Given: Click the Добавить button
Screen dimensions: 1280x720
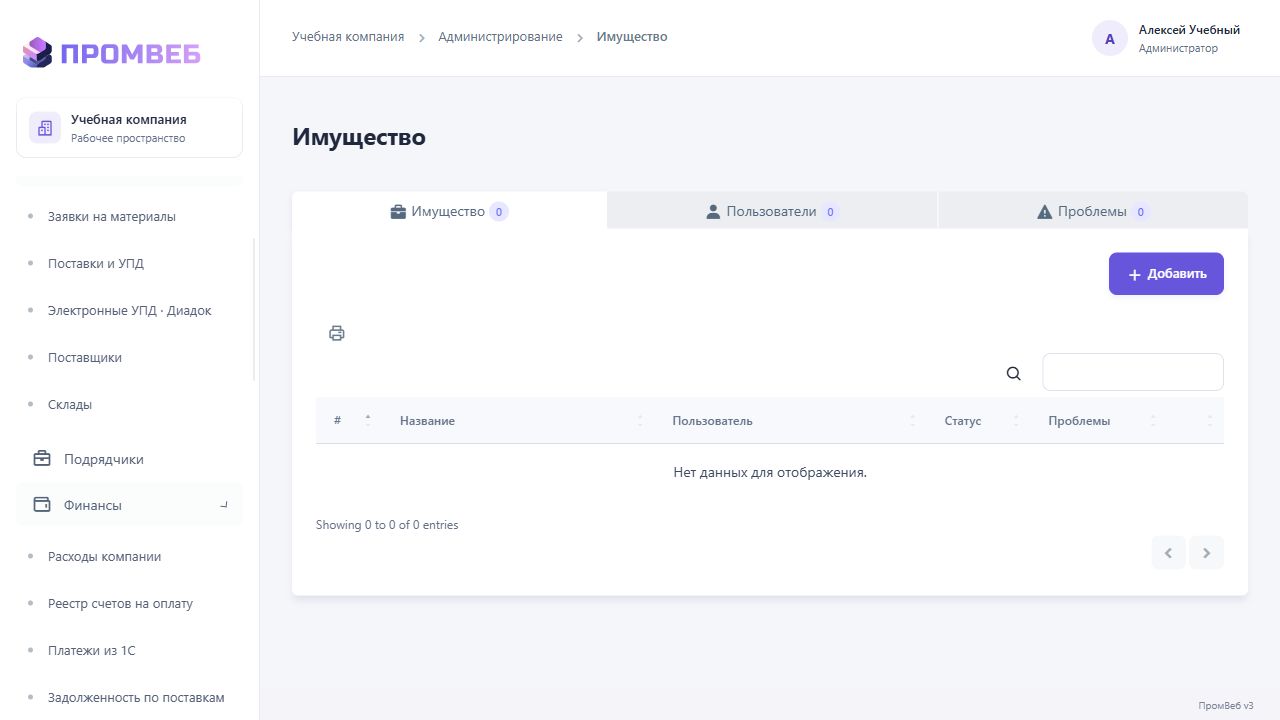Looking at the screenshot, I should click(1166, 274).
